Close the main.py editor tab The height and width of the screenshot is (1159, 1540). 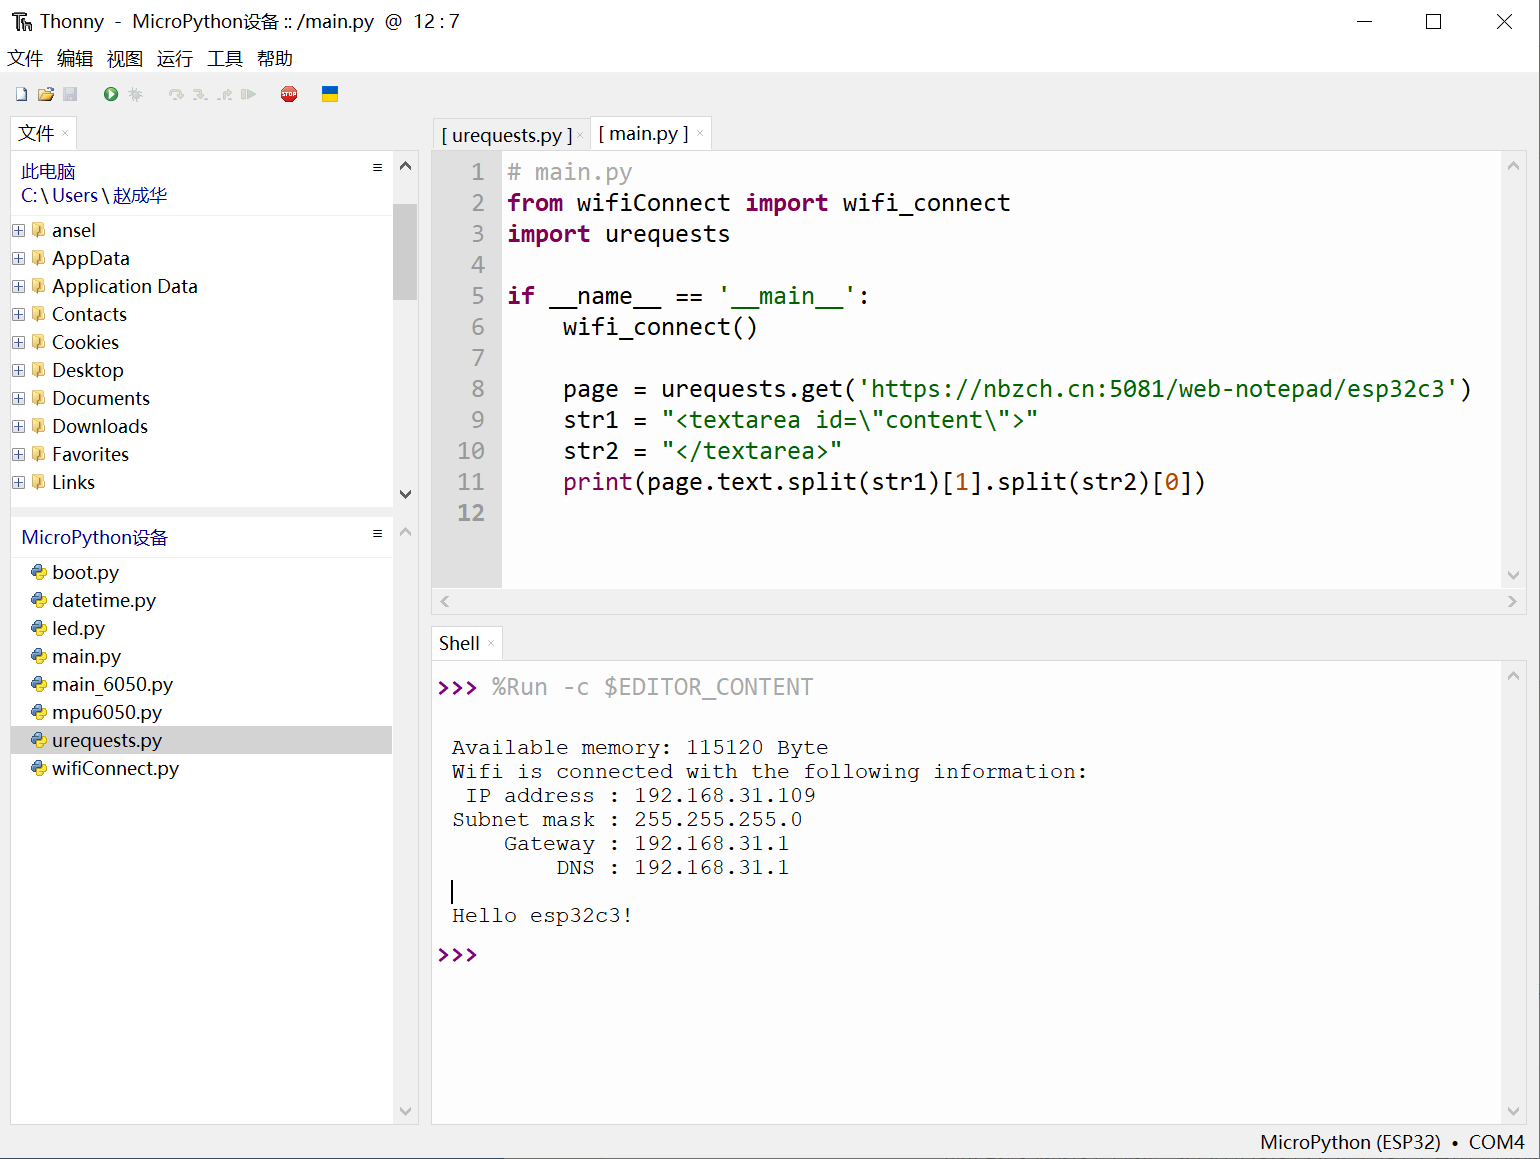[700, 134]
